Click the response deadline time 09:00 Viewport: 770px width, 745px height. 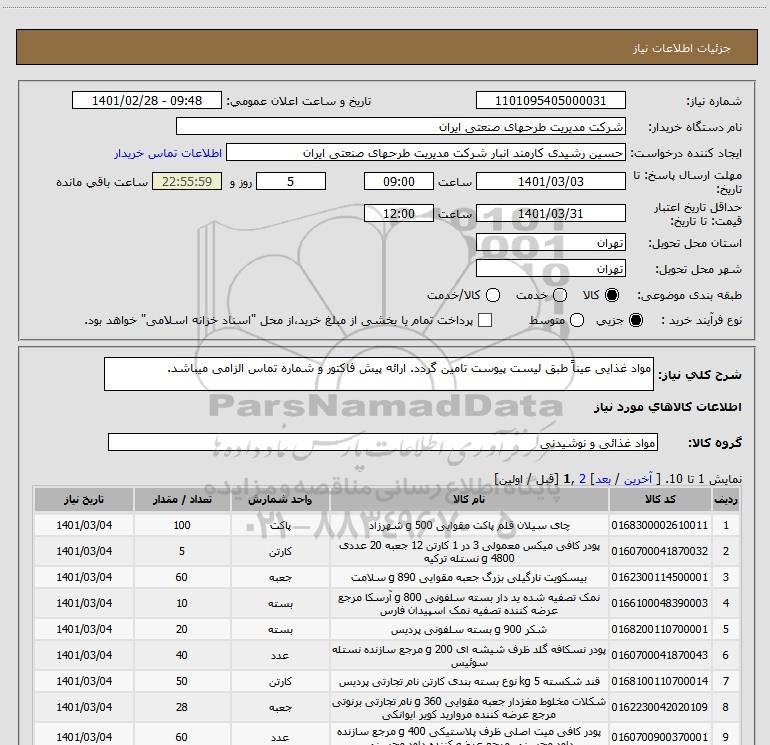pos(399,181)
